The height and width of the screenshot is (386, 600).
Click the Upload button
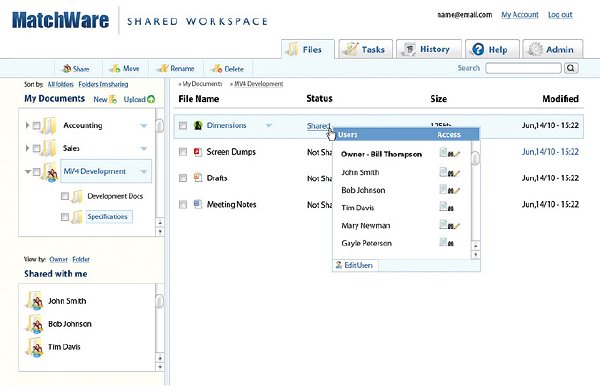tap(139, 99)
